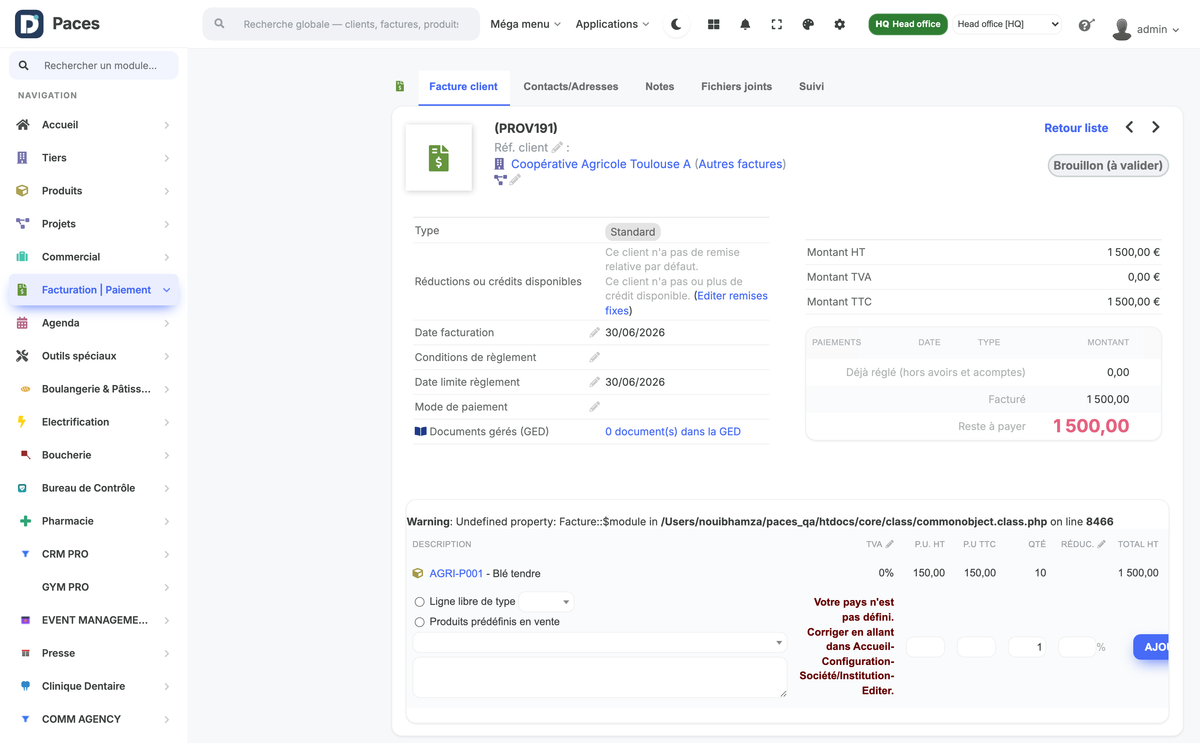This screenshot has width=1200, height=743.
Task: Edit Mode de paiement pencil icon
Action: (x=595, y=407)
